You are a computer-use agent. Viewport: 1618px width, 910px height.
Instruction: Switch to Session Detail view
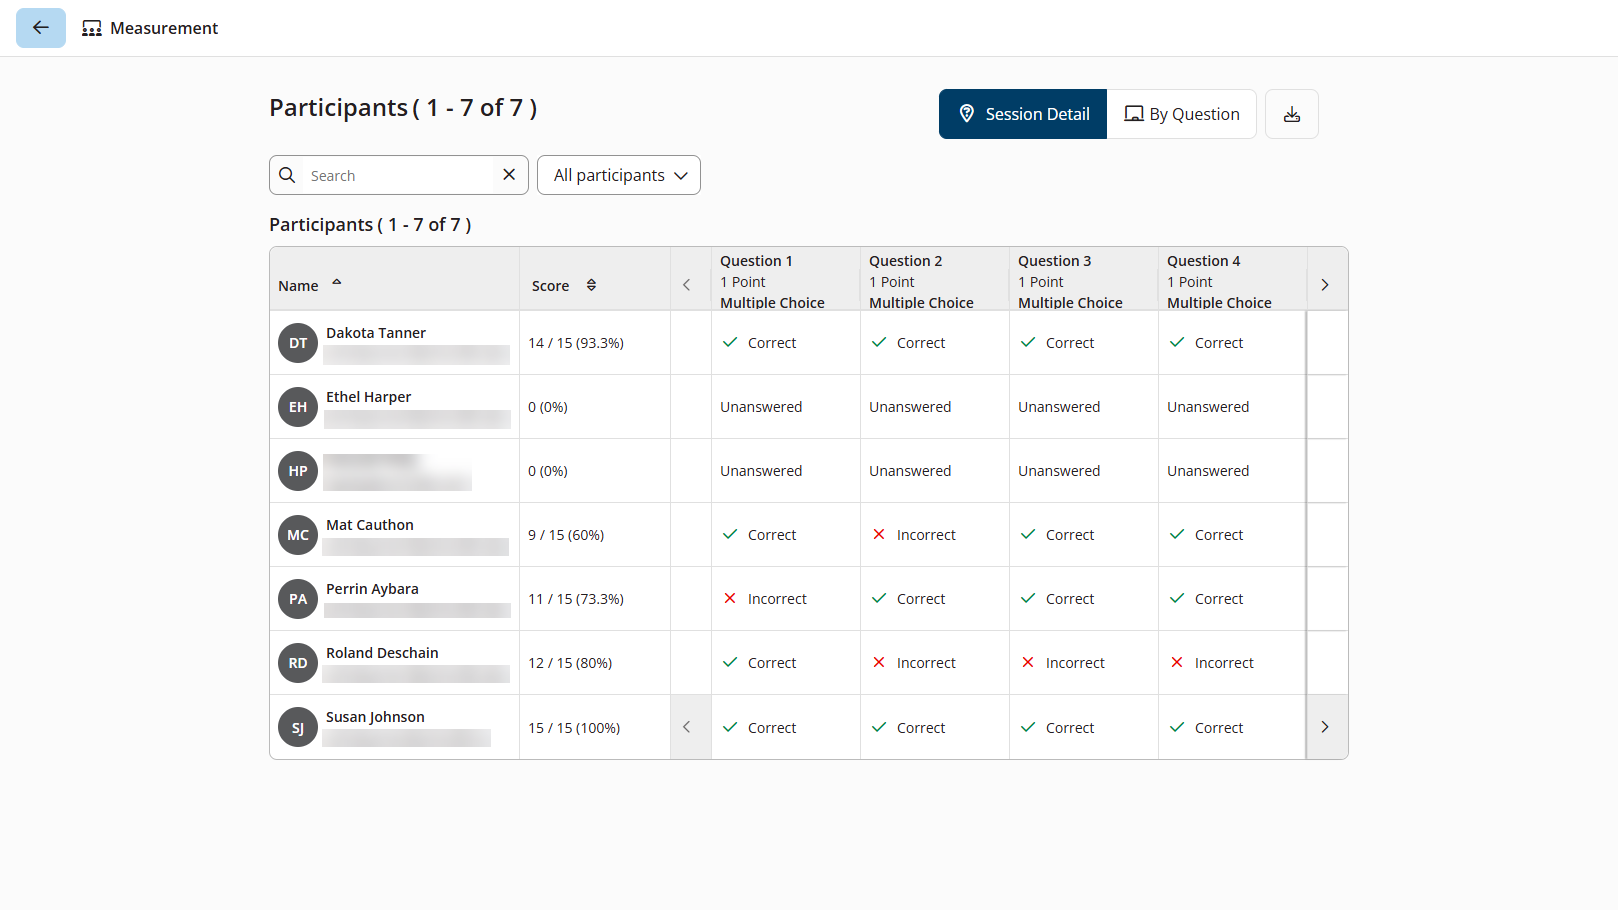coord(1023,114)
